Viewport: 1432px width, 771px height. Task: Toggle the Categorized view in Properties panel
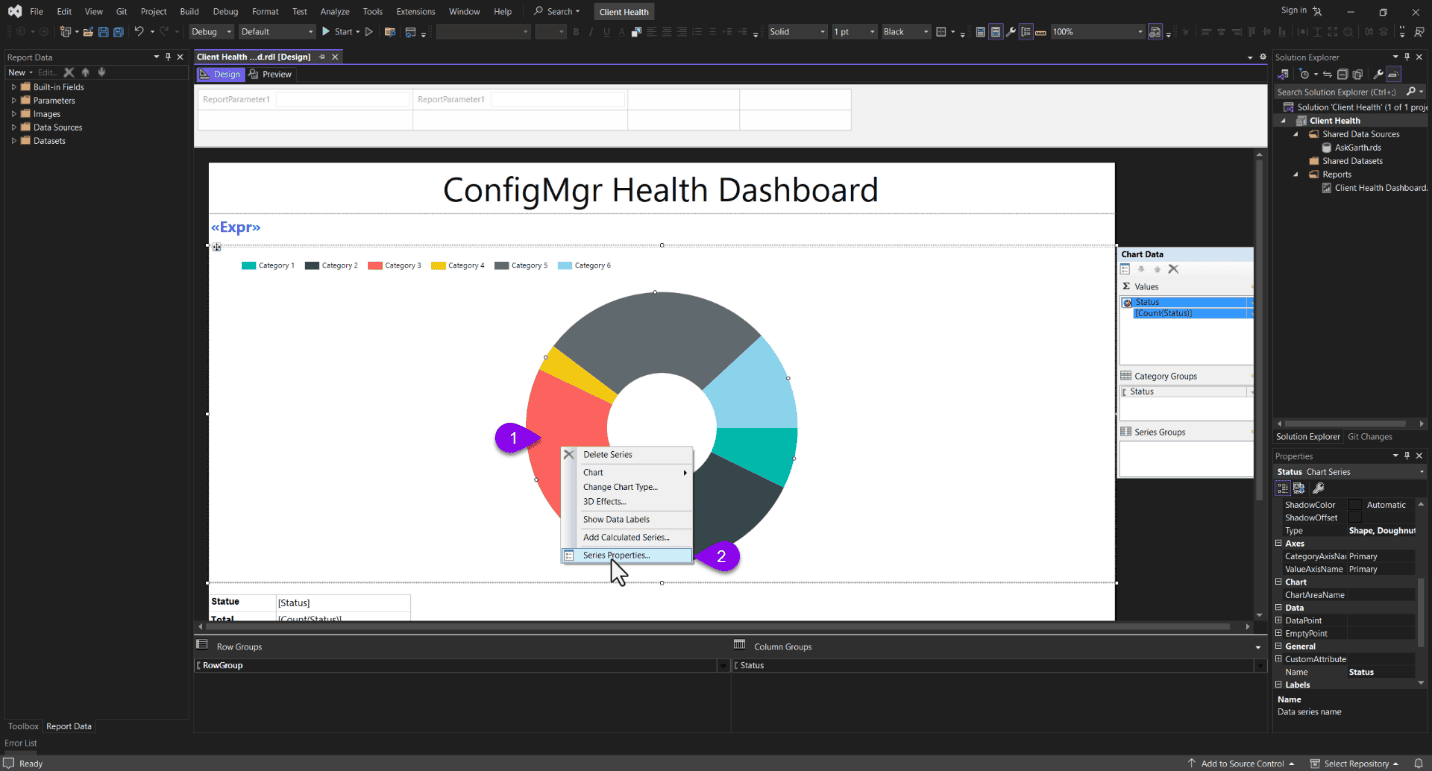tap(1282, 488)
